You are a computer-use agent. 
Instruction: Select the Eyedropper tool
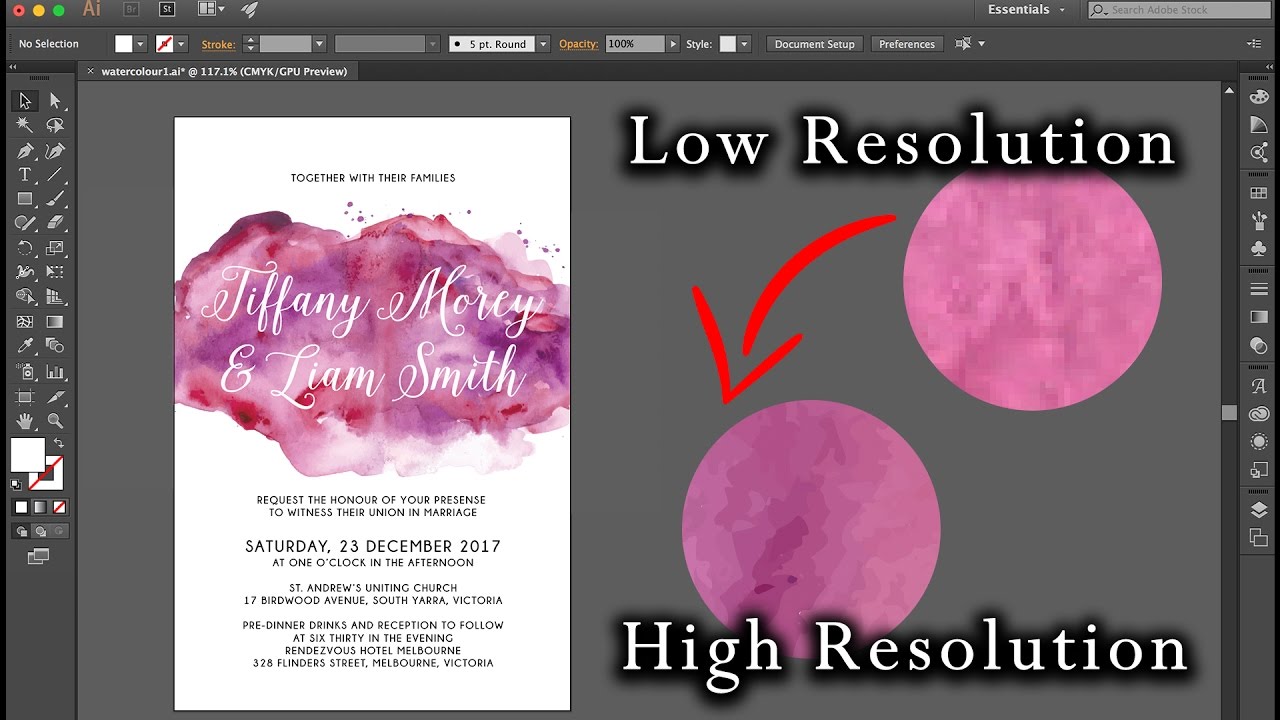[25, 346]
